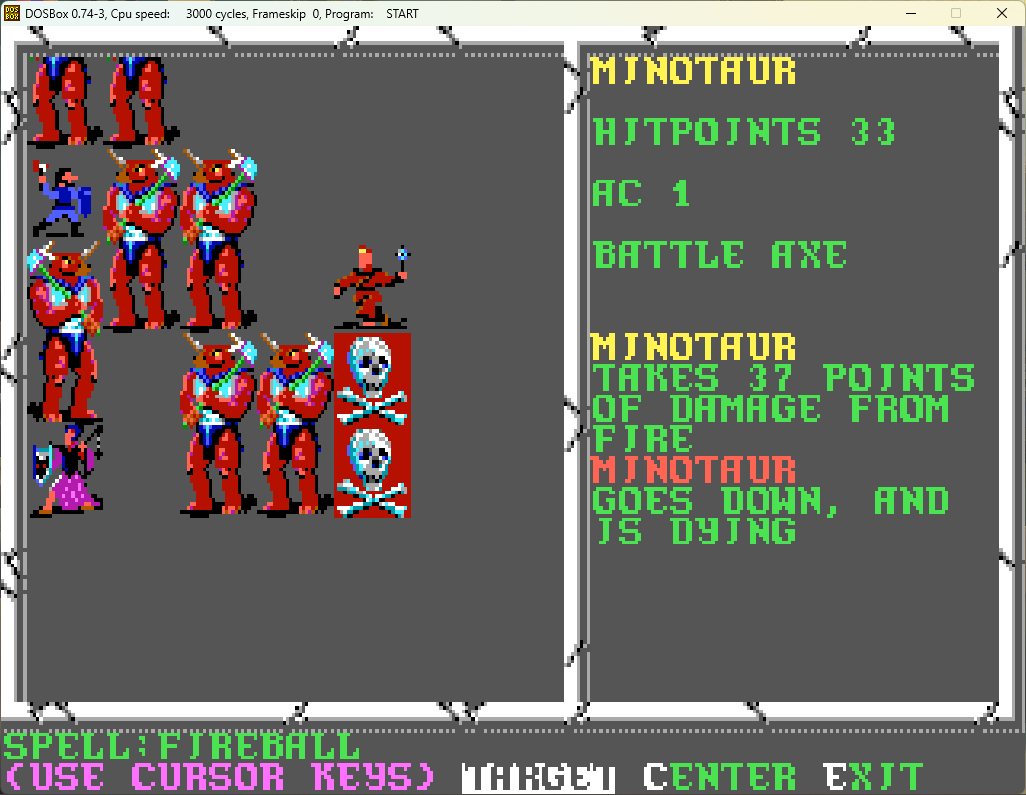Click the purple-robed archer with shield

click(67, 470)
